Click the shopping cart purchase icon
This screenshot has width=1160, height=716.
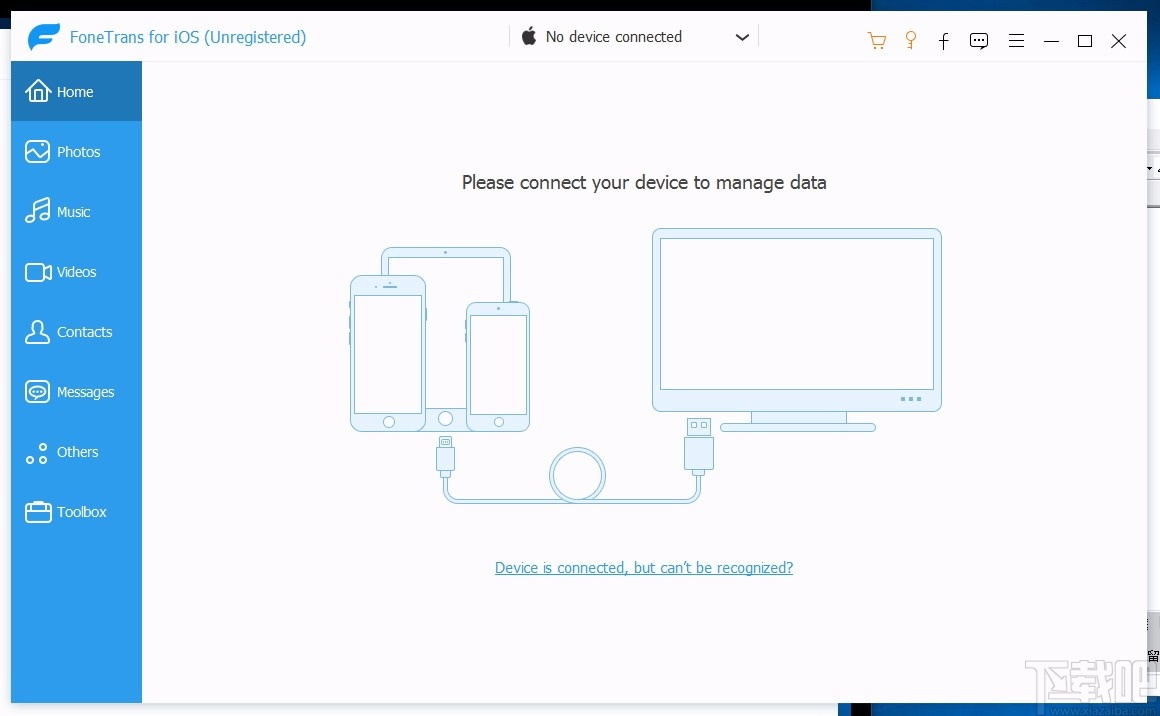[877, 40]
